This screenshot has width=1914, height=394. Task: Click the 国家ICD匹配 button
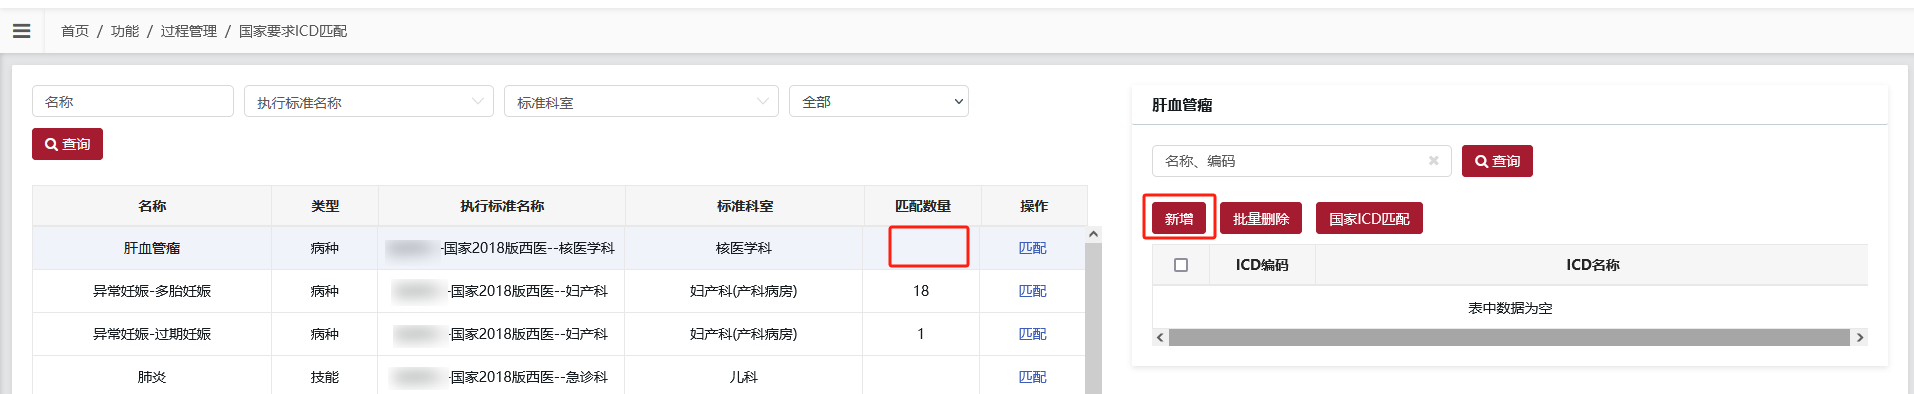pos(1369,218)
